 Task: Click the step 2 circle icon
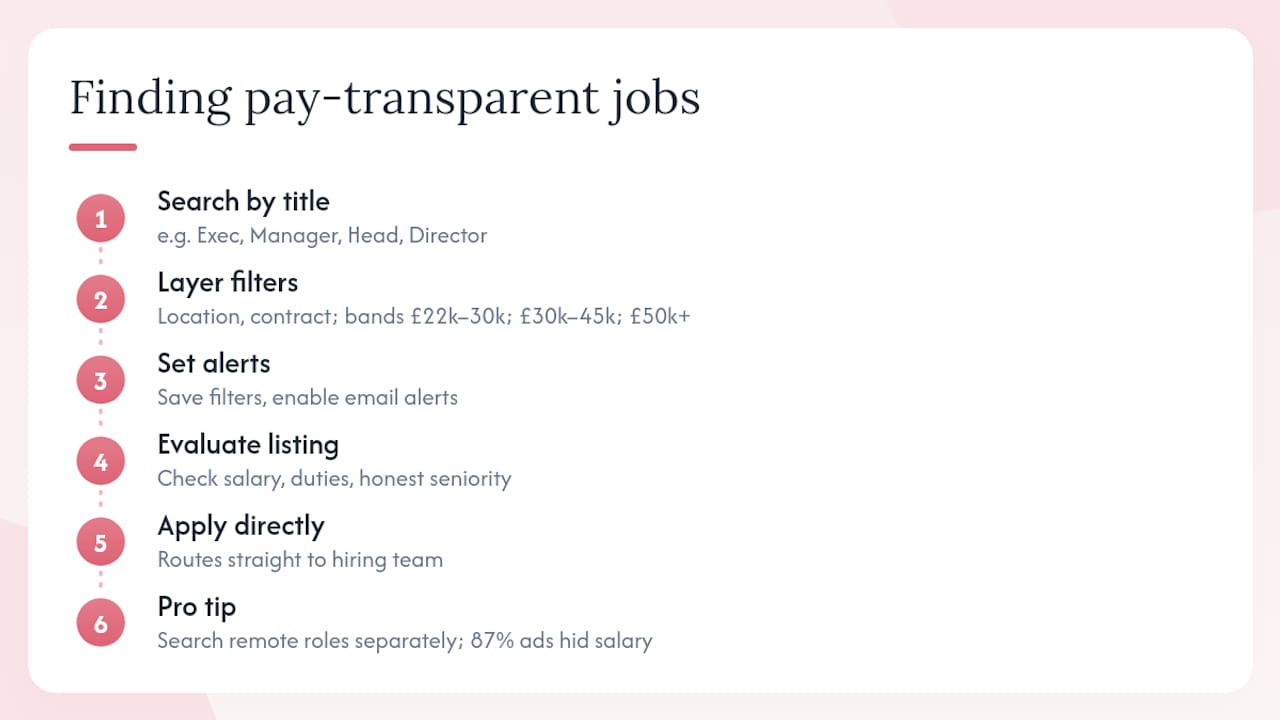click(100, 300)
